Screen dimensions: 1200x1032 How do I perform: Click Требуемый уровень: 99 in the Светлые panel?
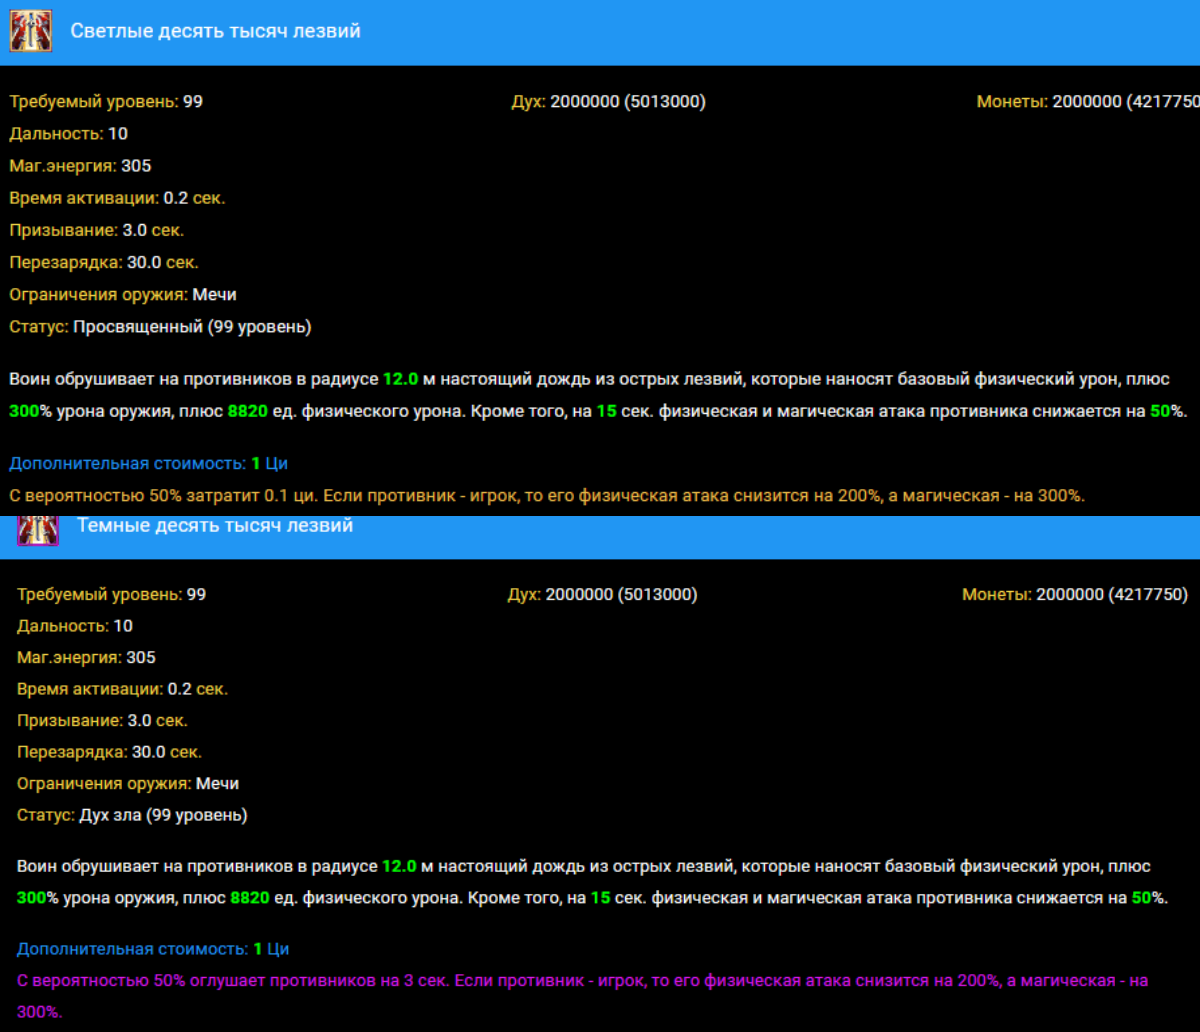106,102
